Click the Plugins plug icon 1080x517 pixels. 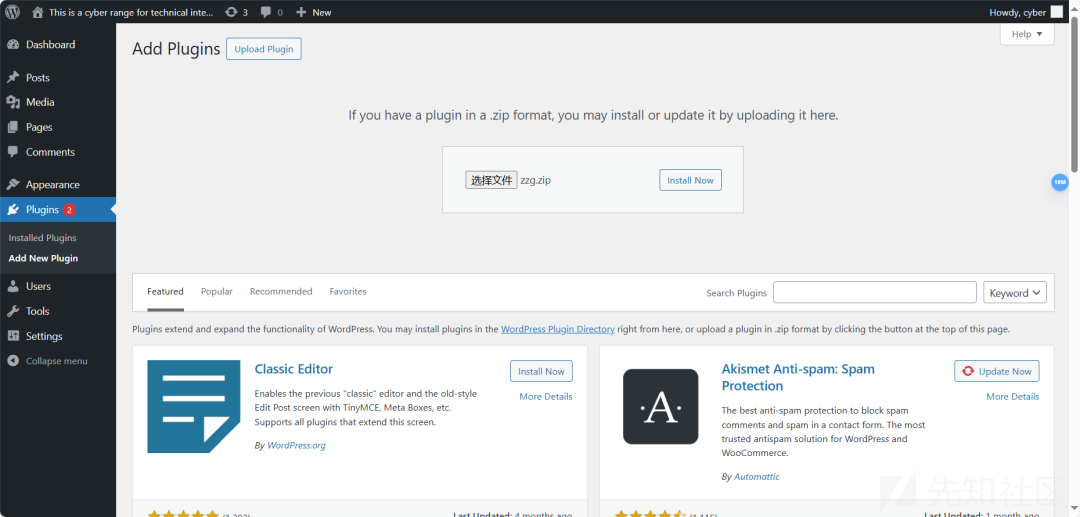pyautogui.click(x=13, y=210)
